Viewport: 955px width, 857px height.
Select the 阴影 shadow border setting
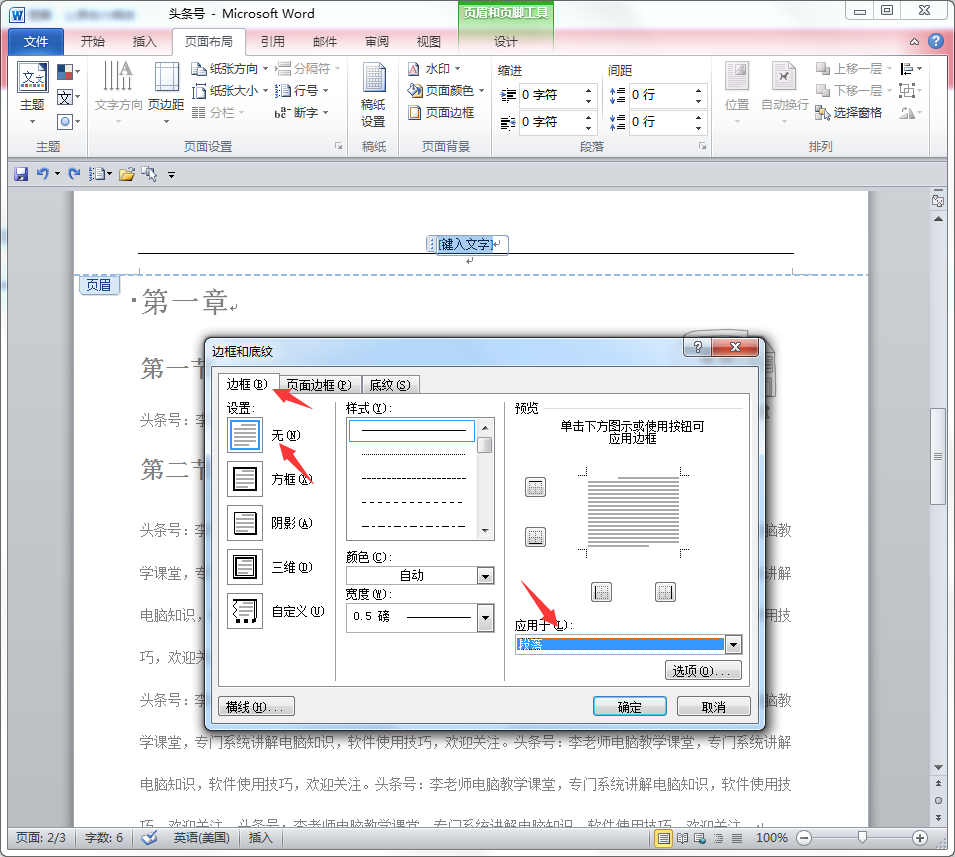click(x=245, y=523)
